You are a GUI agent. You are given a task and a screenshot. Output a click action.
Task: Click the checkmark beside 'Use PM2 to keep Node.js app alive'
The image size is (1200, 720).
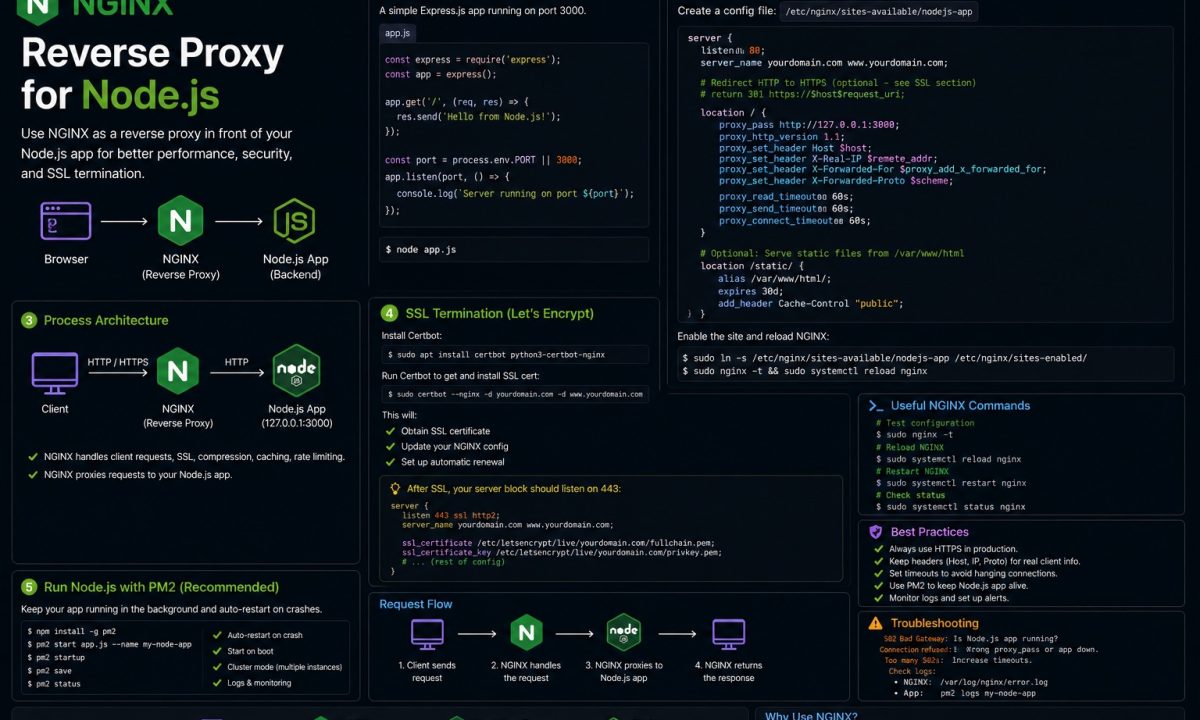point(879,586)
